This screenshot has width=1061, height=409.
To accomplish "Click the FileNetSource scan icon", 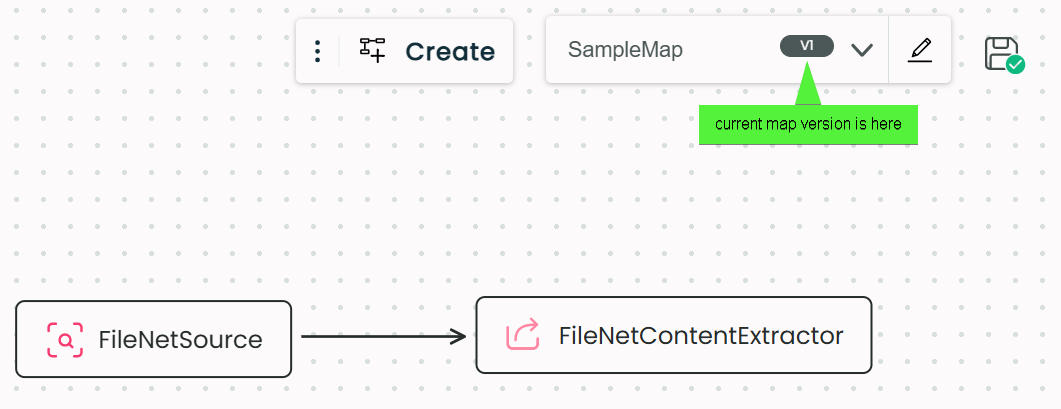I will pyautogui.click(x=65, y=340).
